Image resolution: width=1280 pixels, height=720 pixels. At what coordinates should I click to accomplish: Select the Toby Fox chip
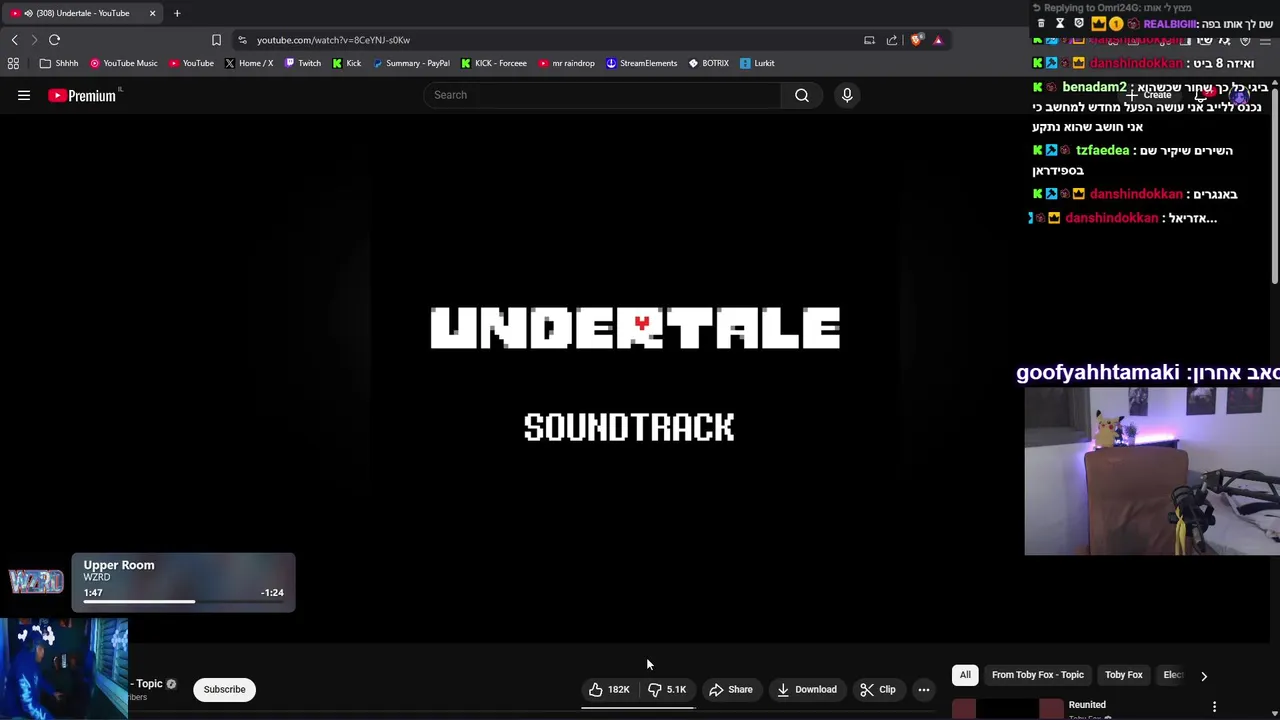pyautogui.click(x=1123, y=675)
